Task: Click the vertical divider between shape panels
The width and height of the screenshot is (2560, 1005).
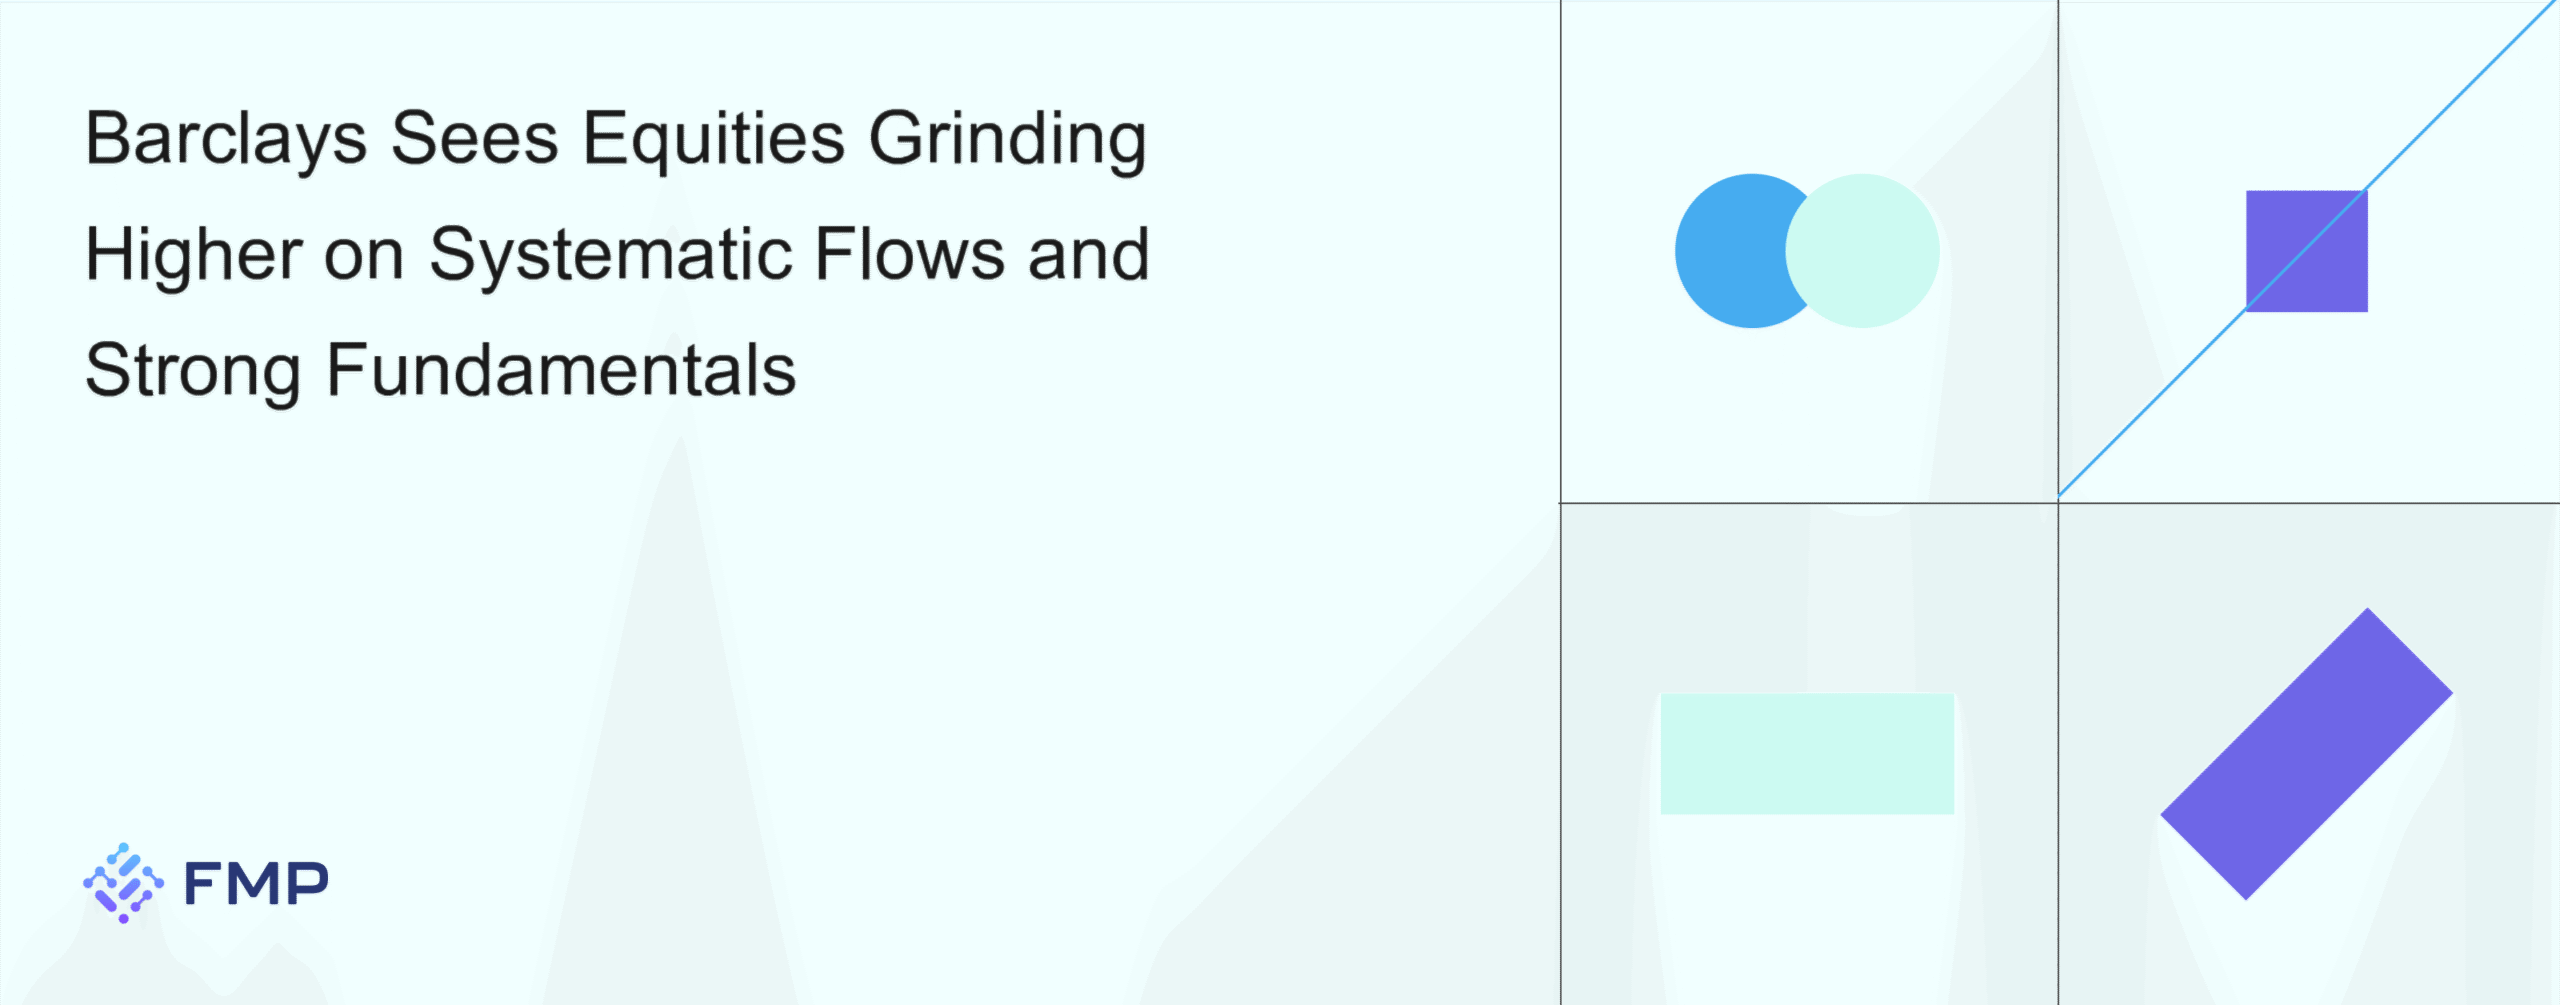Action: click(x=2058, y=502)
